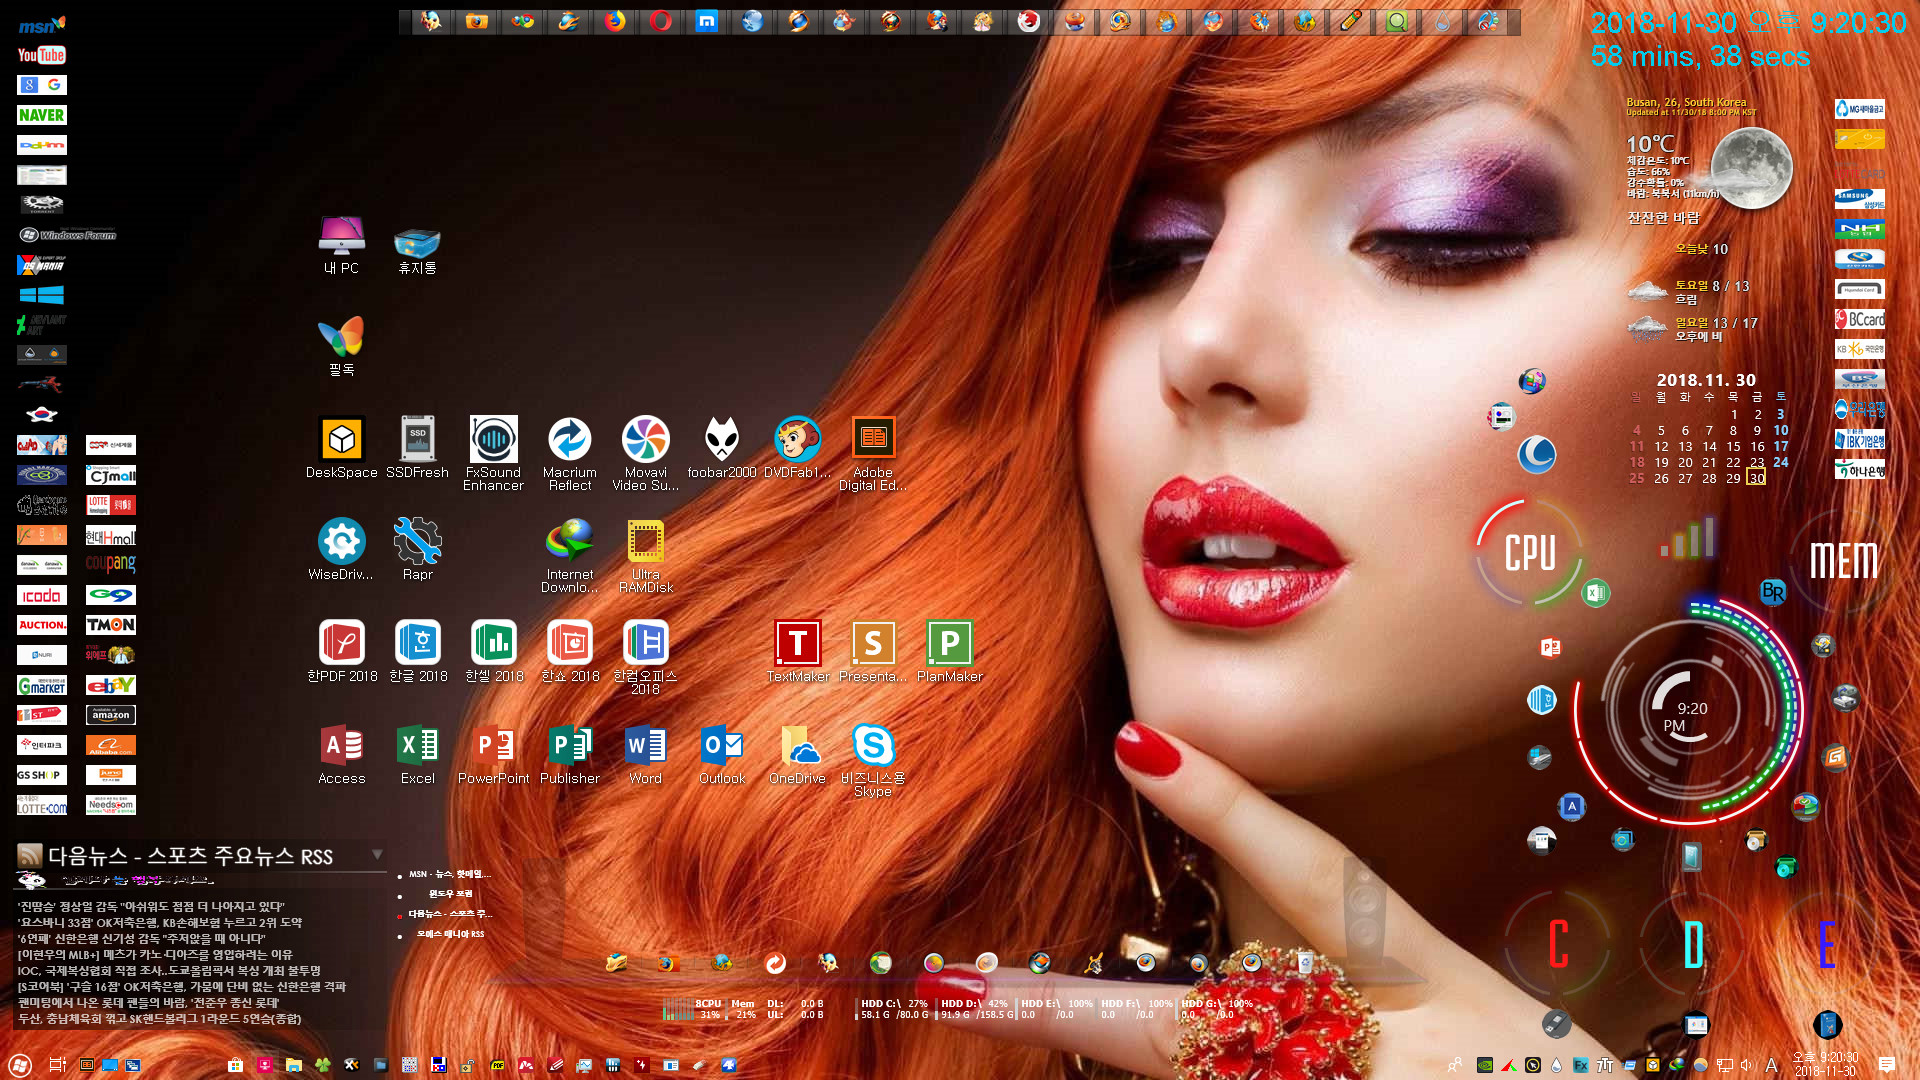Expand the 다음뉴스 RSS feed dropdown arrow
Viewport: 1920px width, 1080px height.
click(377, 855)
